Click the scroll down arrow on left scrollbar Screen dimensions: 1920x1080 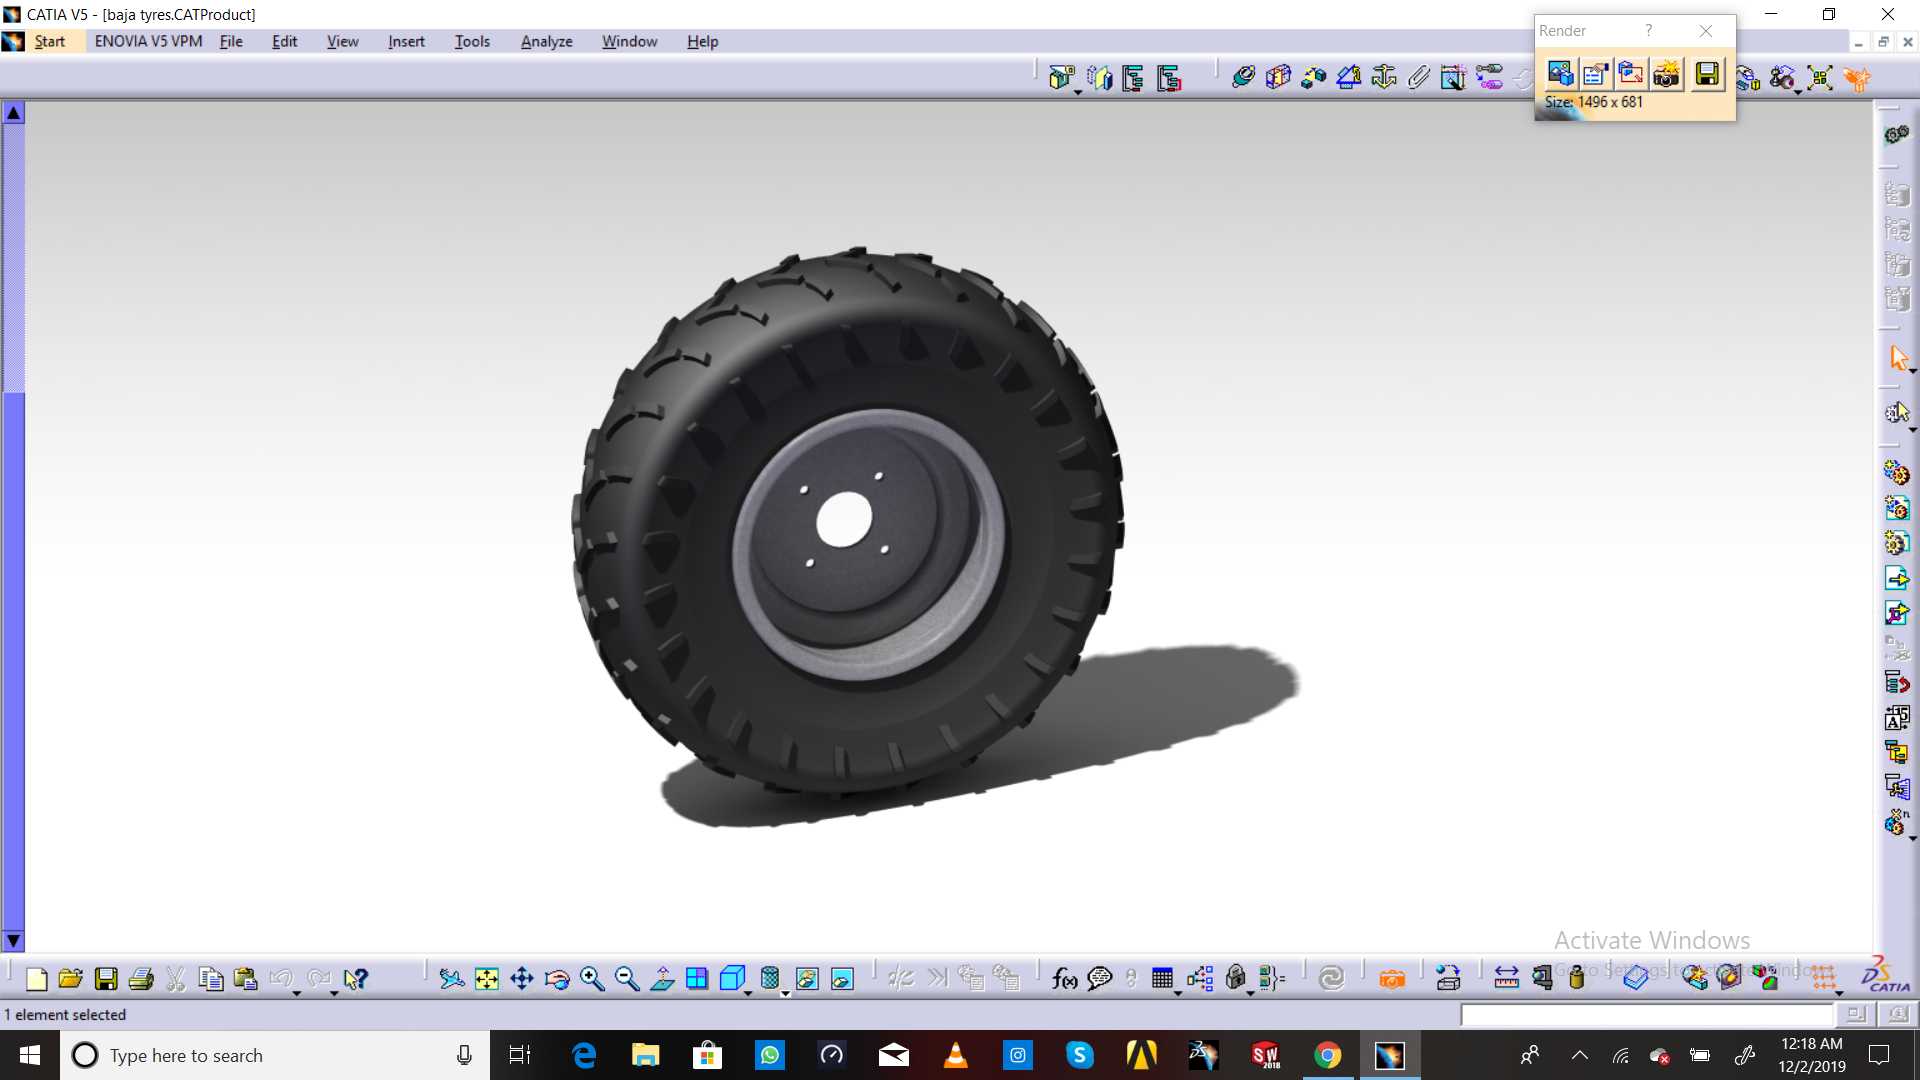[13, 940]
